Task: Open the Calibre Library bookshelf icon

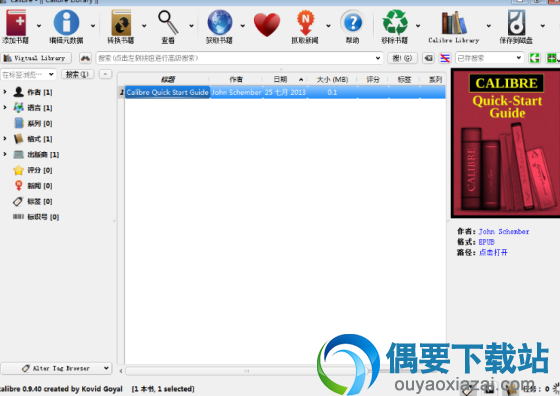Action: point(454,22)
